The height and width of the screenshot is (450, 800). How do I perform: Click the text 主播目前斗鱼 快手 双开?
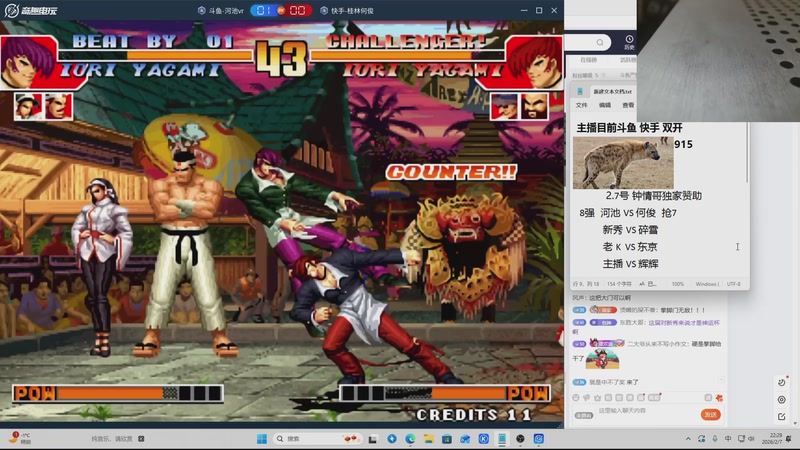pyautogui.click(x=629, y=128)
